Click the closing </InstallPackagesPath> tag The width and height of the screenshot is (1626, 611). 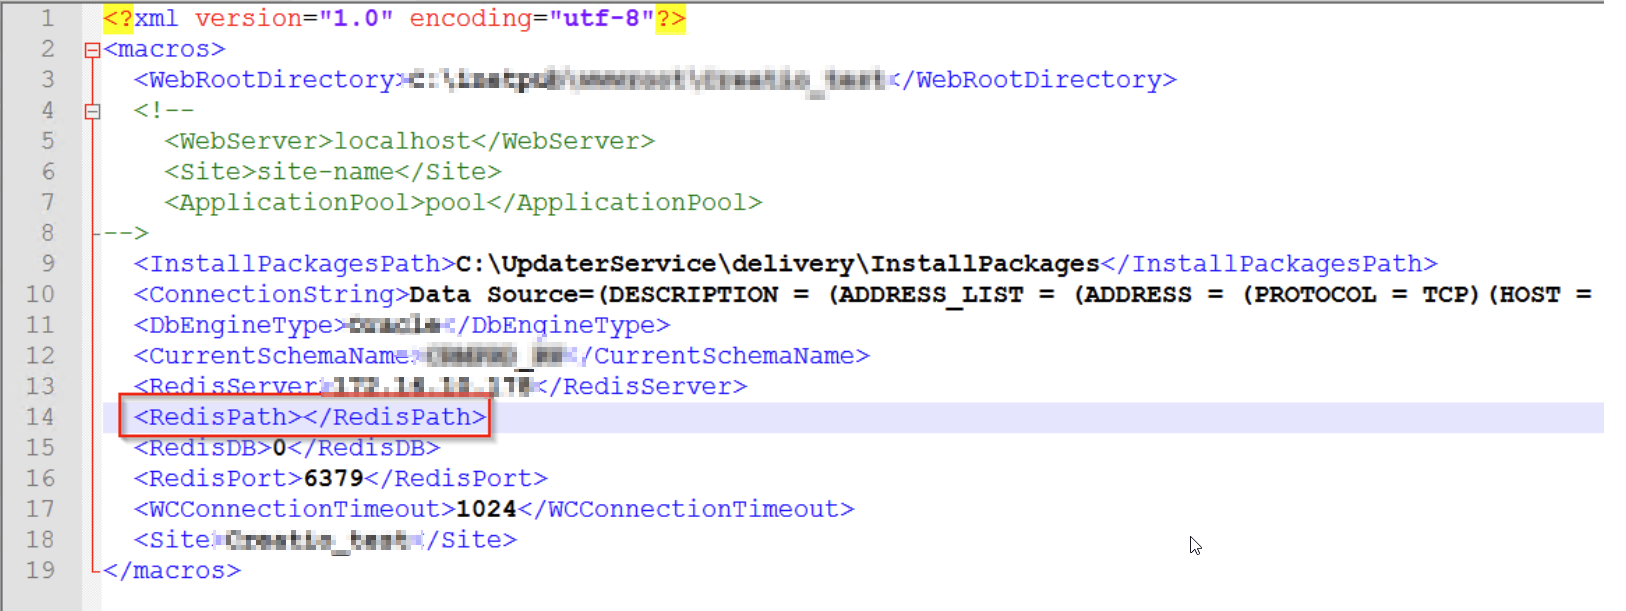(1269, 264)
